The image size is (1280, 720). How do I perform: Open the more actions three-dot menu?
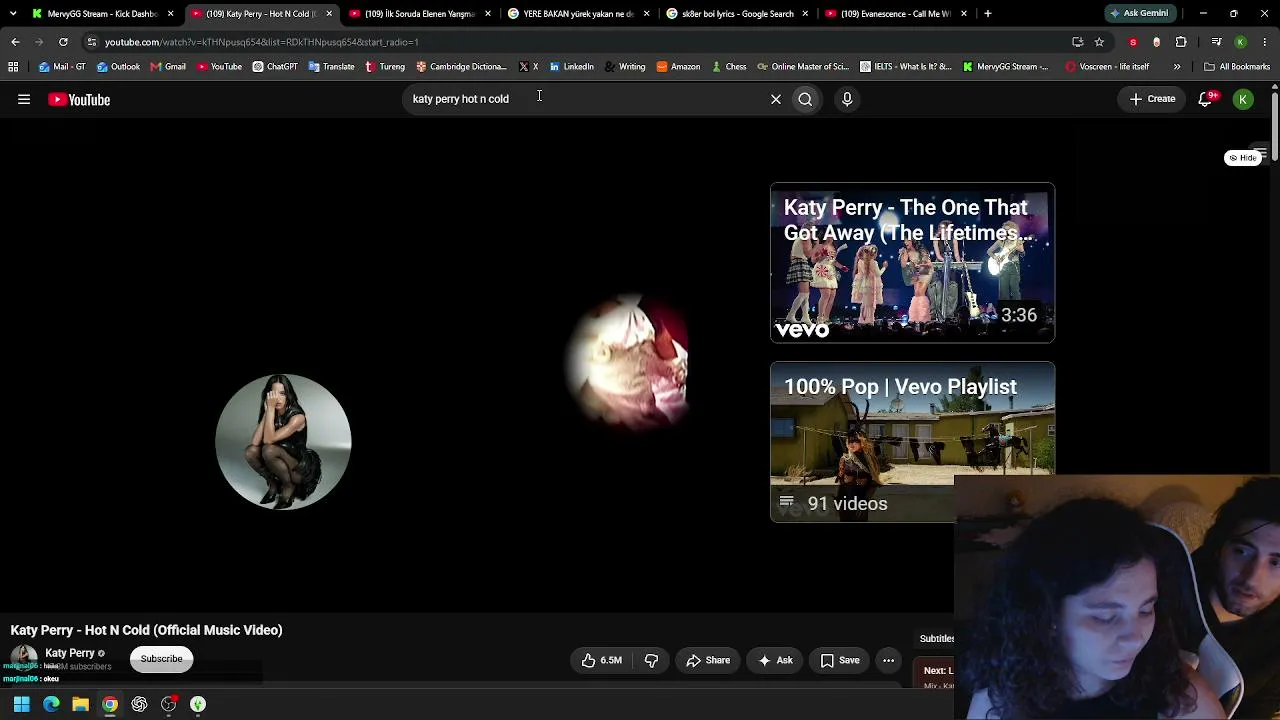(x=888, y=660)
